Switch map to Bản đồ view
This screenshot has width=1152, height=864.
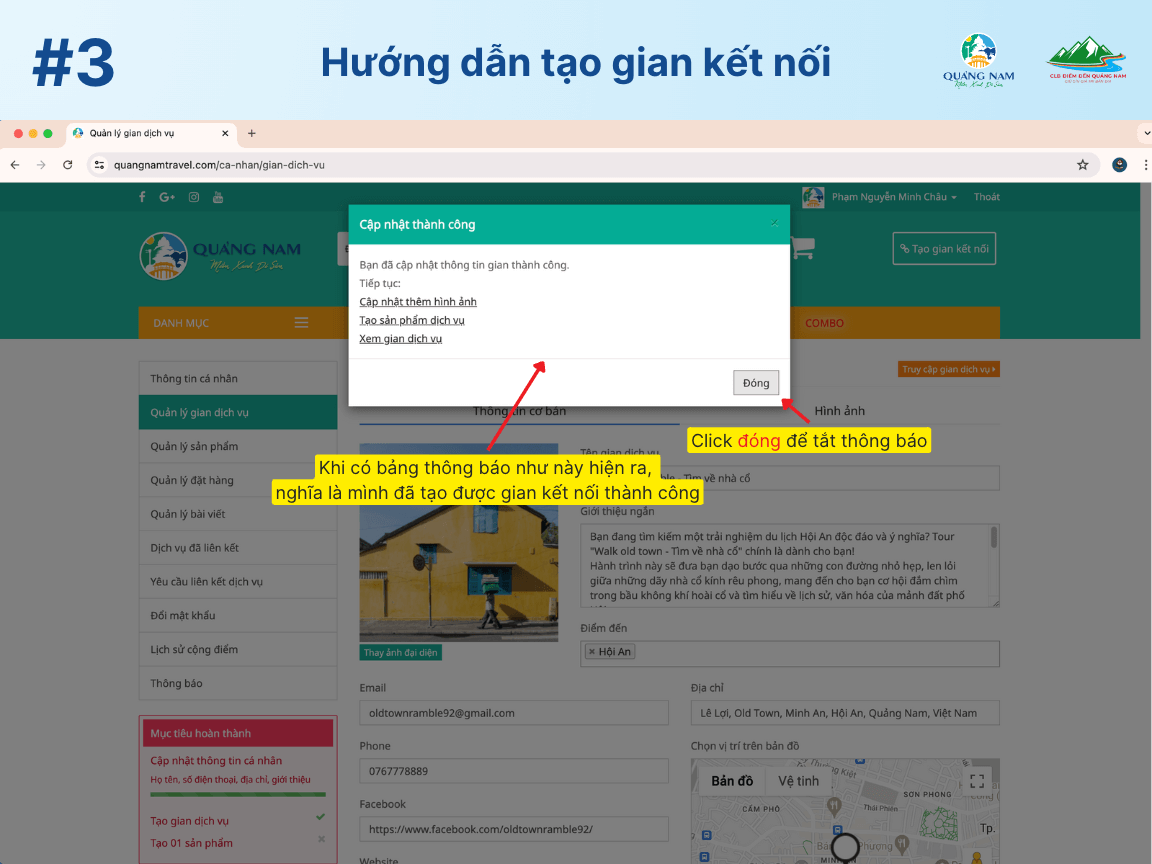pos(732,781)
